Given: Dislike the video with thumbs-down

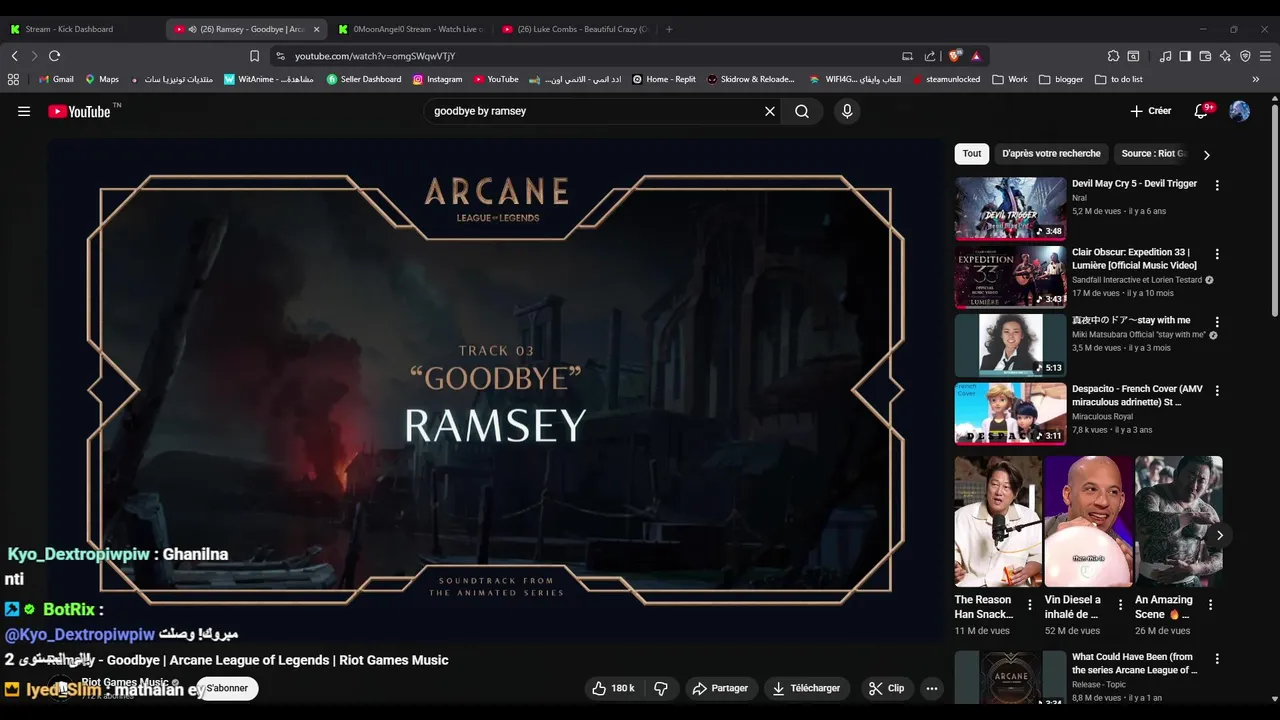Looking at the screenshot, I should pyautogui.click(x=661, y=688).
